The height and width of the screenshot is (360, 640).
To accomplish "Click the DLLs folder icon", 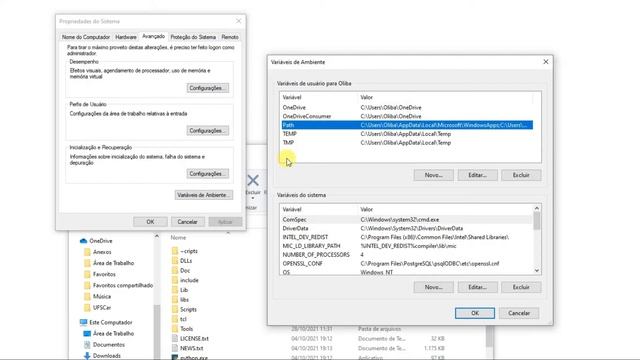I will point(175,261).
